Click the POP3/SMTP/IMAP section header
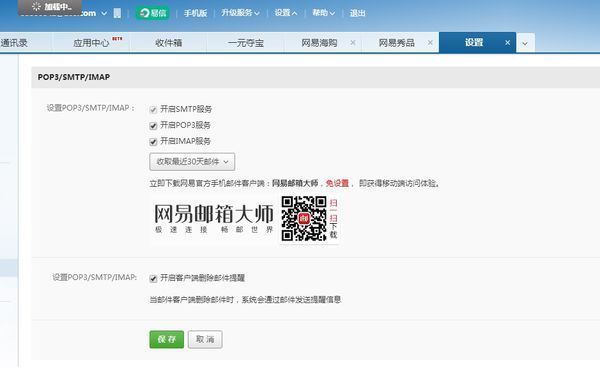Viewport: 600px width, 367px height. [74, 77]
